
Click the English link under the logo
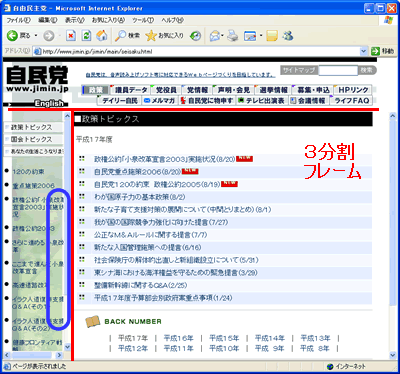point(49,104)
